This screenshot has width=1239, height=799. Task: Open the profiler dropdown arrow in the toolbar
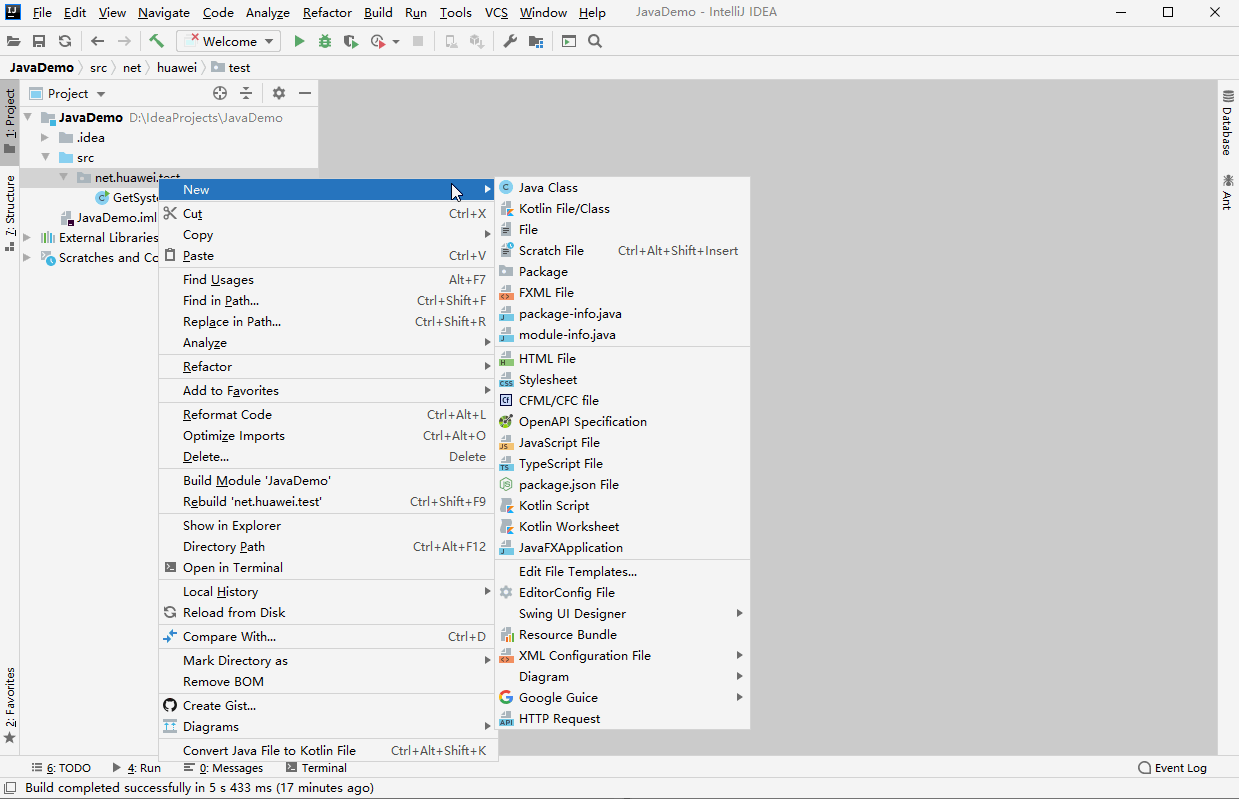[x=396, y=41]
